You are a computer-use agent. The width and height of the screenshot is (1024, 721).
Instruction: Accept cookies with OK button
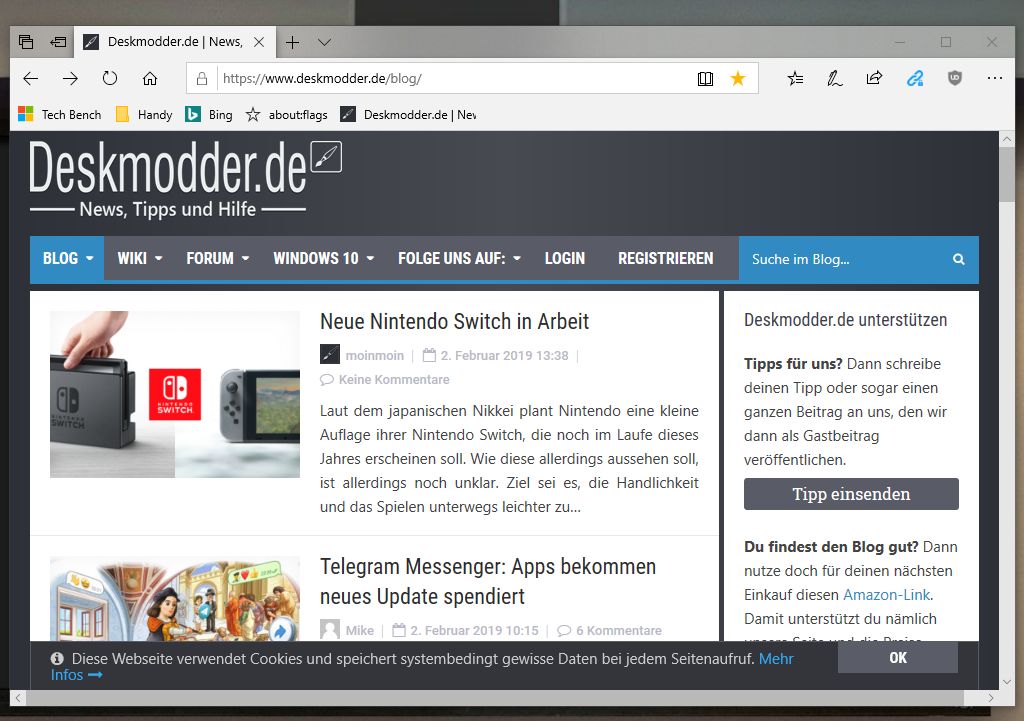click(x=898, y=658)
